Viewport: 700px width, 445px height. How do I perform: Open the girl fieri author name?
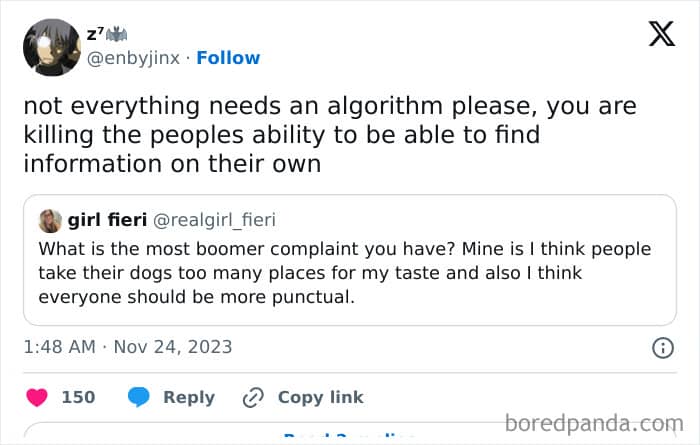point(108,220)
